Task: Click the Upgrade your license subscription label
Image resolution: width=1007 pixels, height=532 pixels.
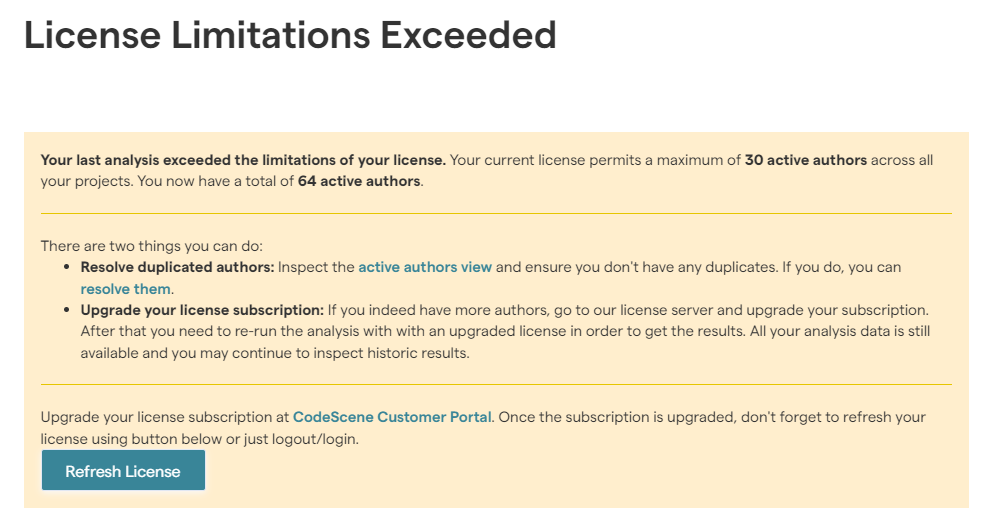Action: 202,310
